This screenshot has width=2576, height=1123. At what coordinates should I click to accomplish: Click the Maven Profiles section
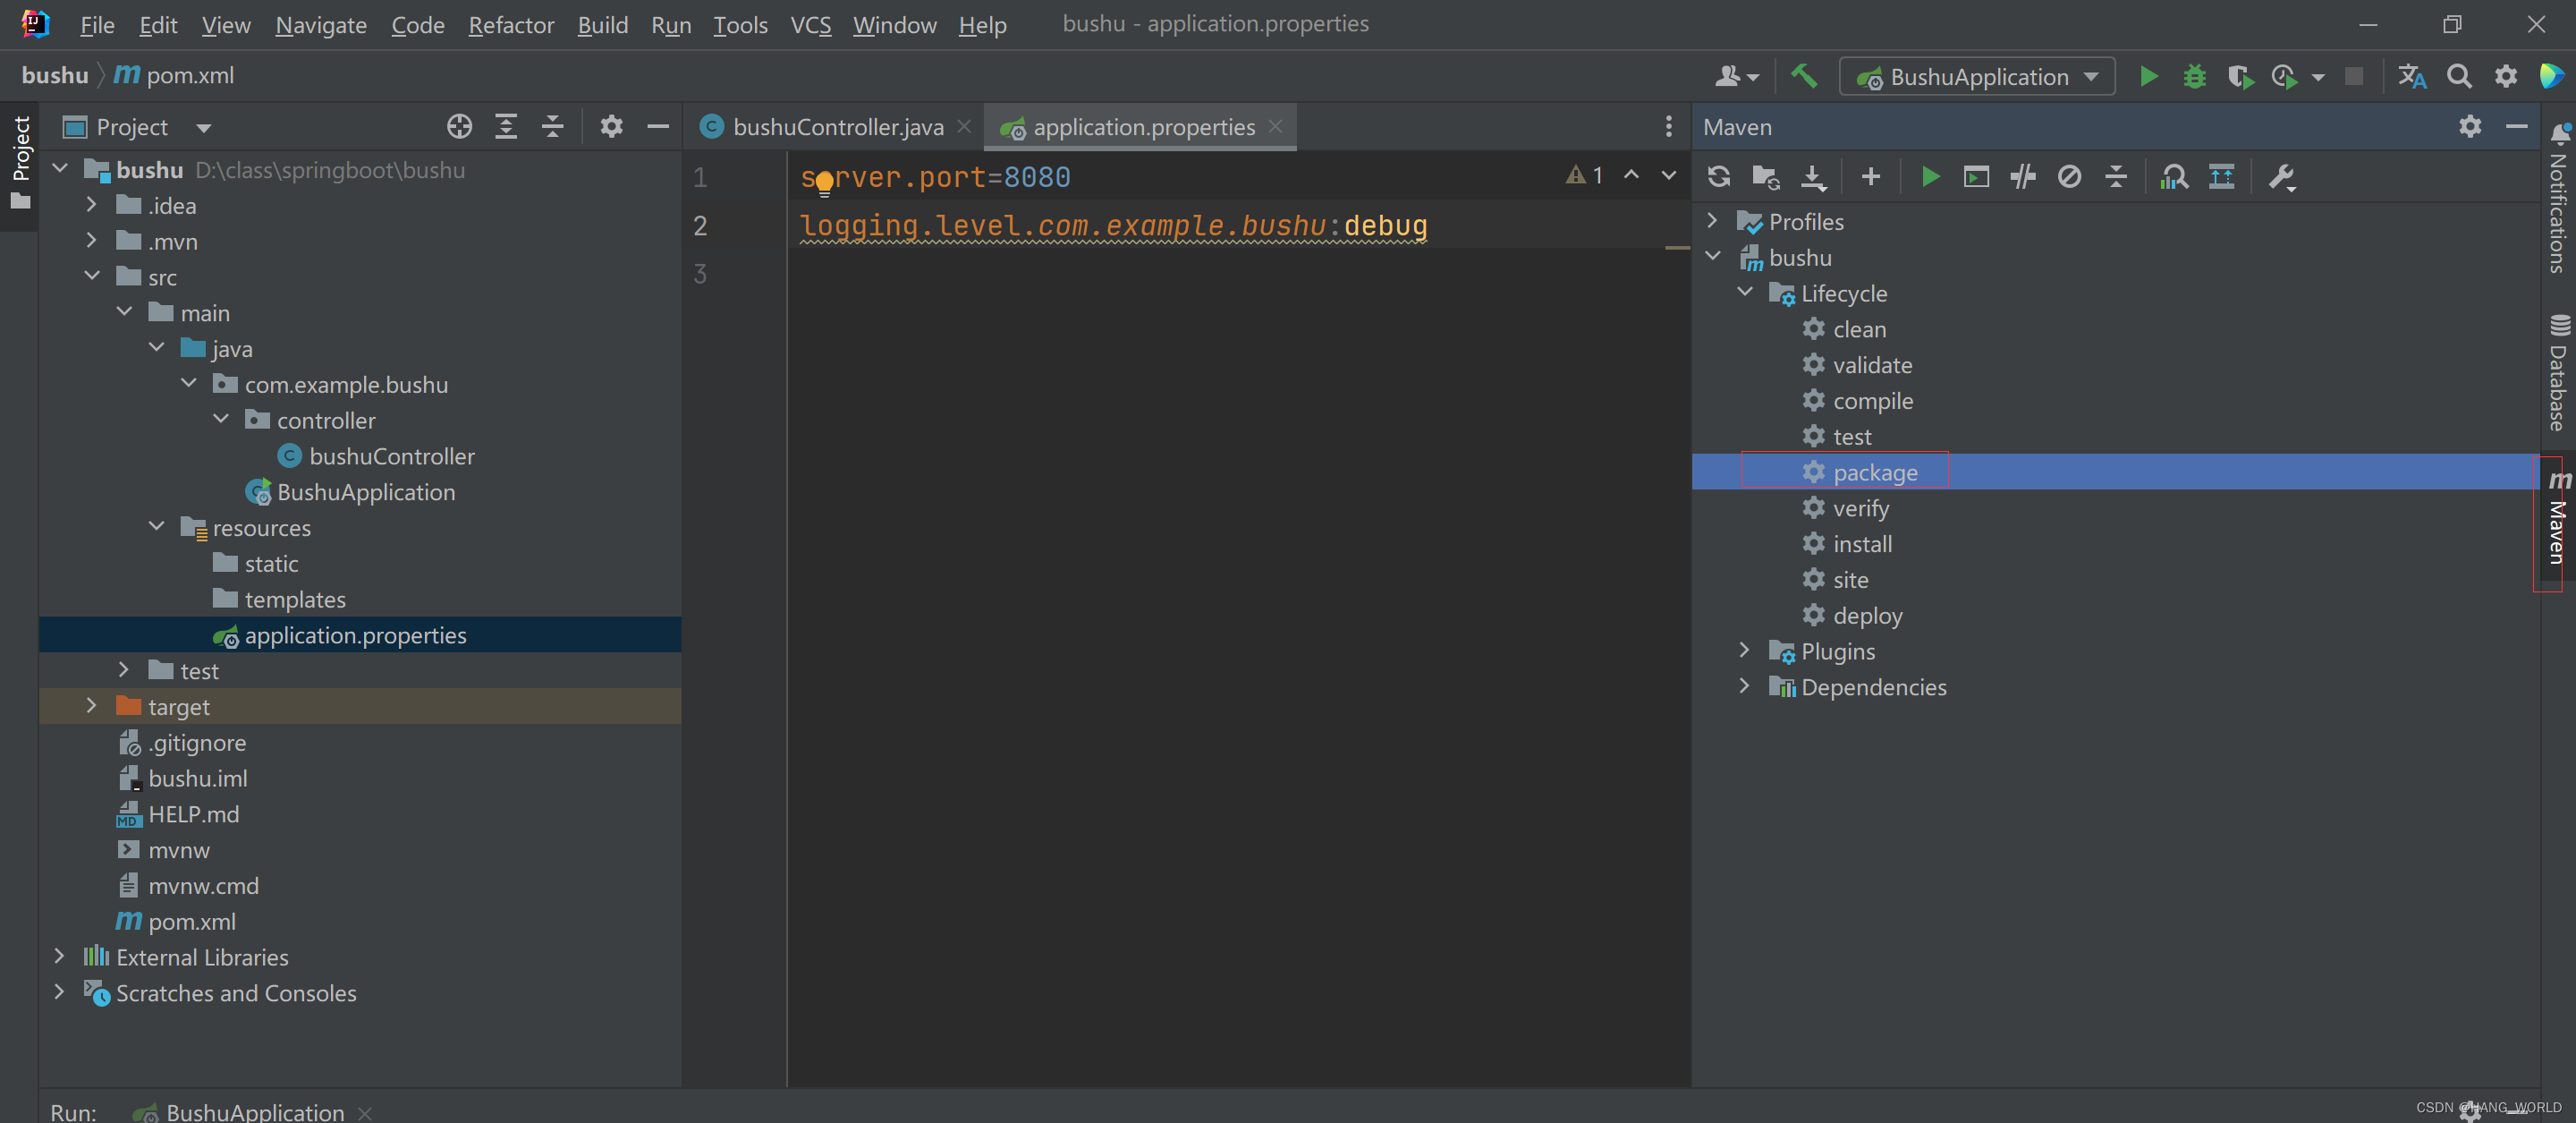click(1807, 218)
